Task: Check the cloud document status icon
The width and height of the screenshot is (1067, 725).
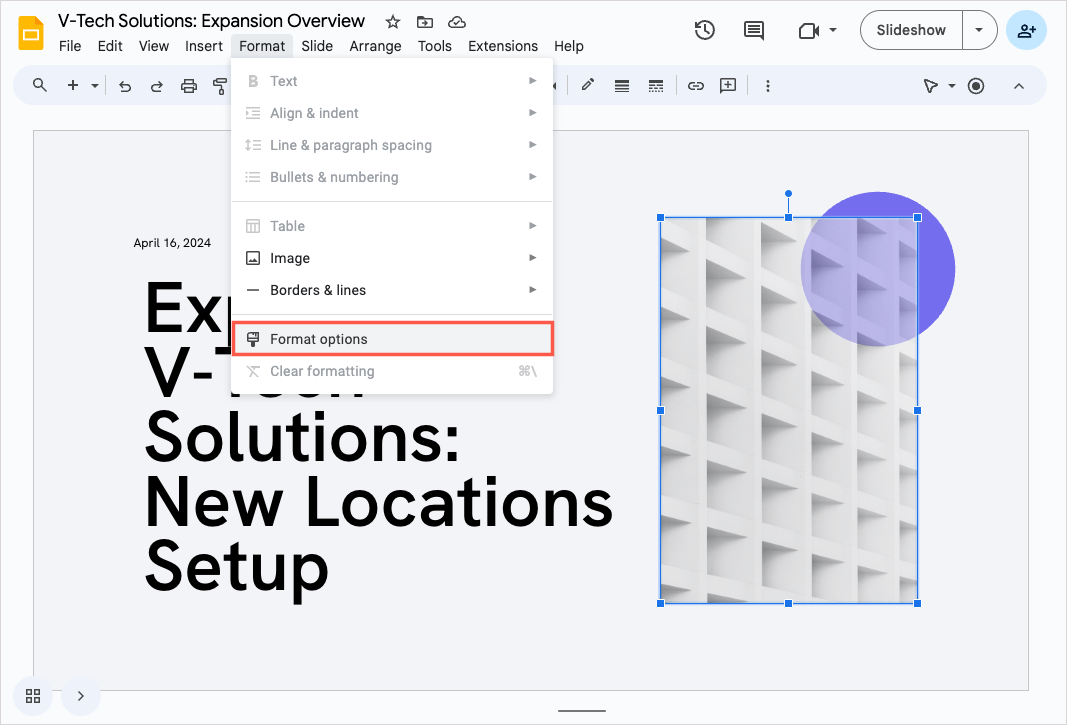Action: click(457, 22)
